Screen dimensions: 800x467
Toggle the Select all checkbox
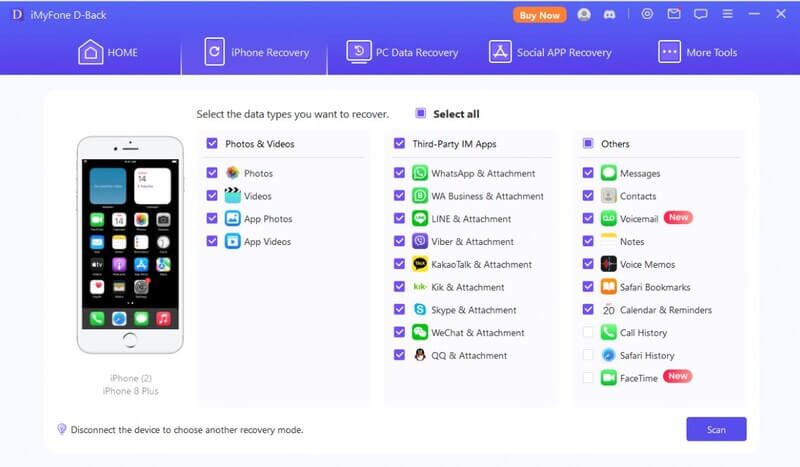tap(420, 113)
